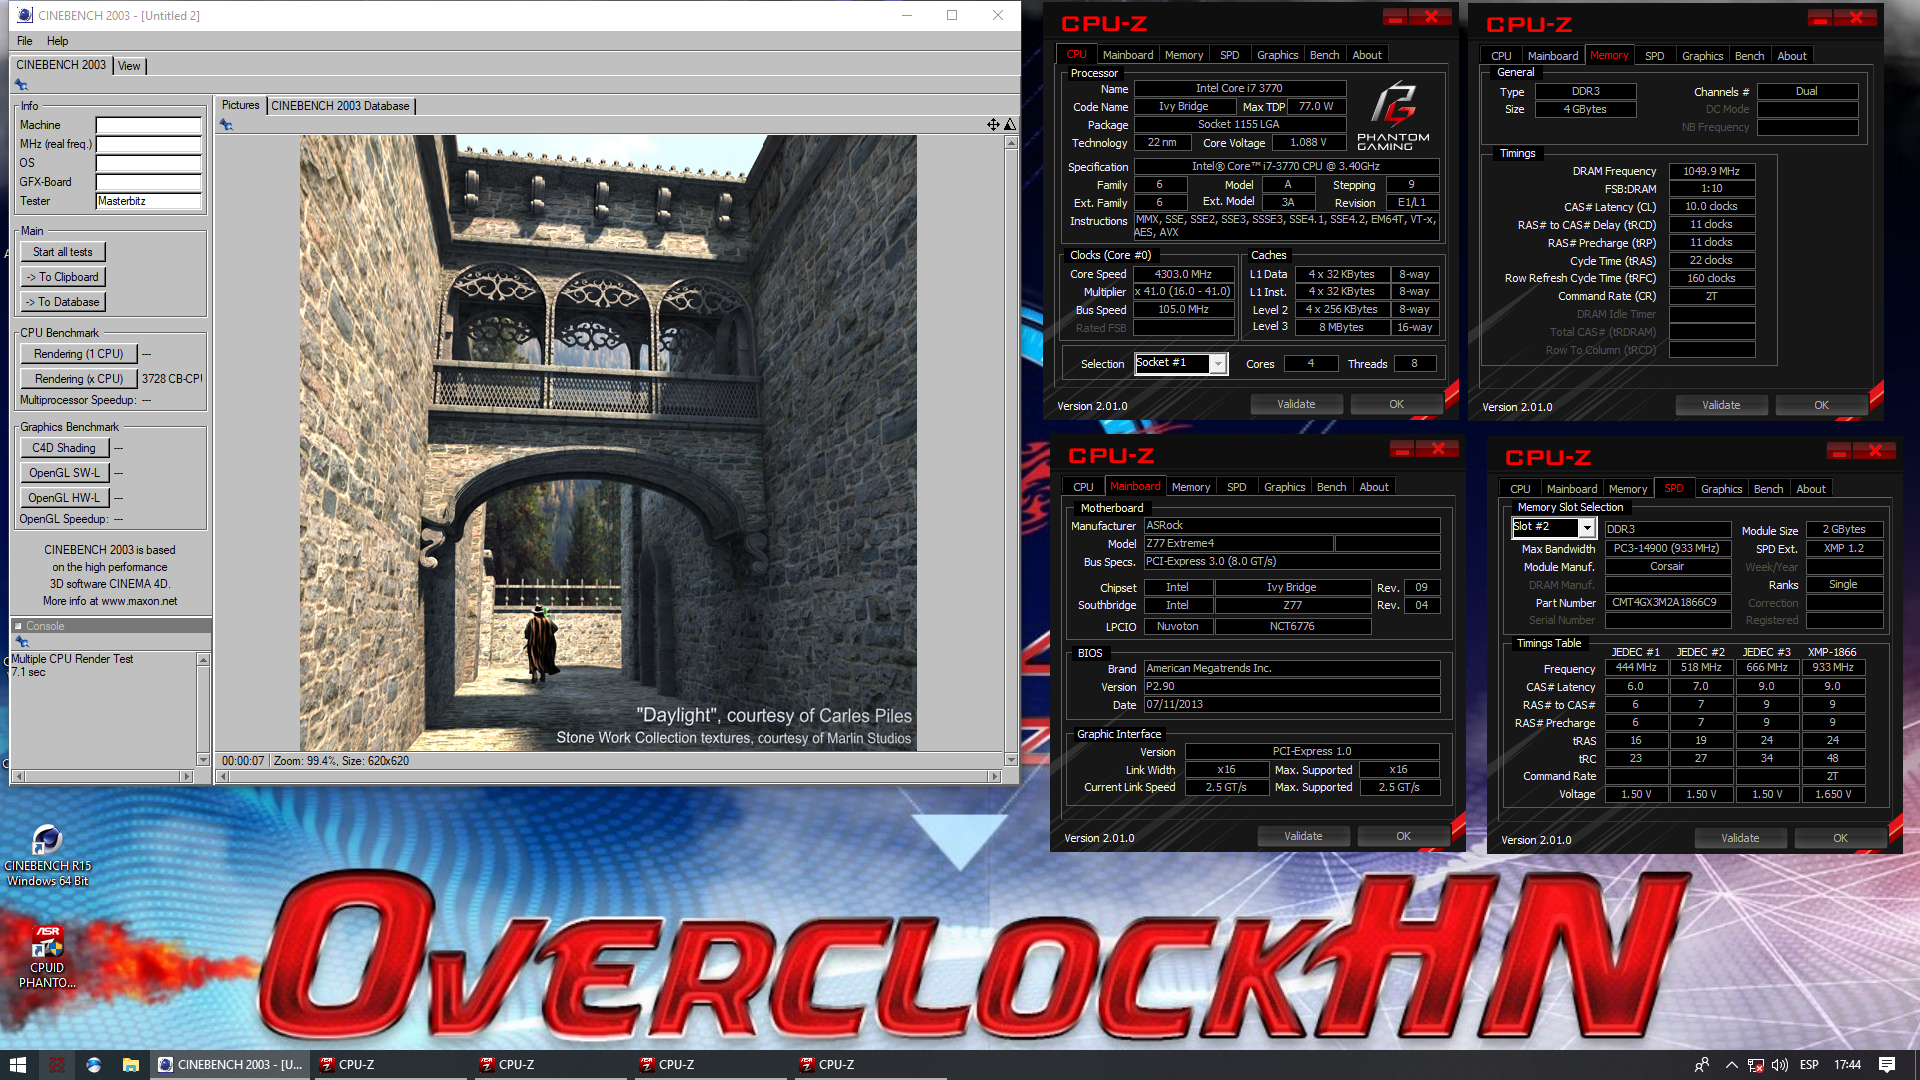
Task: Show hidden tray icons chevron
Action: (1731, 1065)
